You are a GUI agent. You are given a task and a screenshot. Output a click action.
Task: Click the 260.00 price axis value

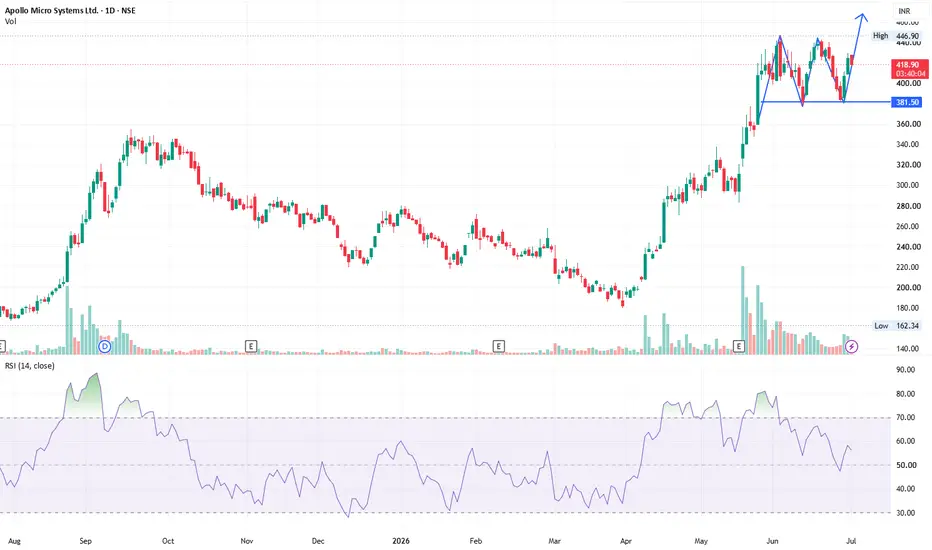[x=908, y=226]
